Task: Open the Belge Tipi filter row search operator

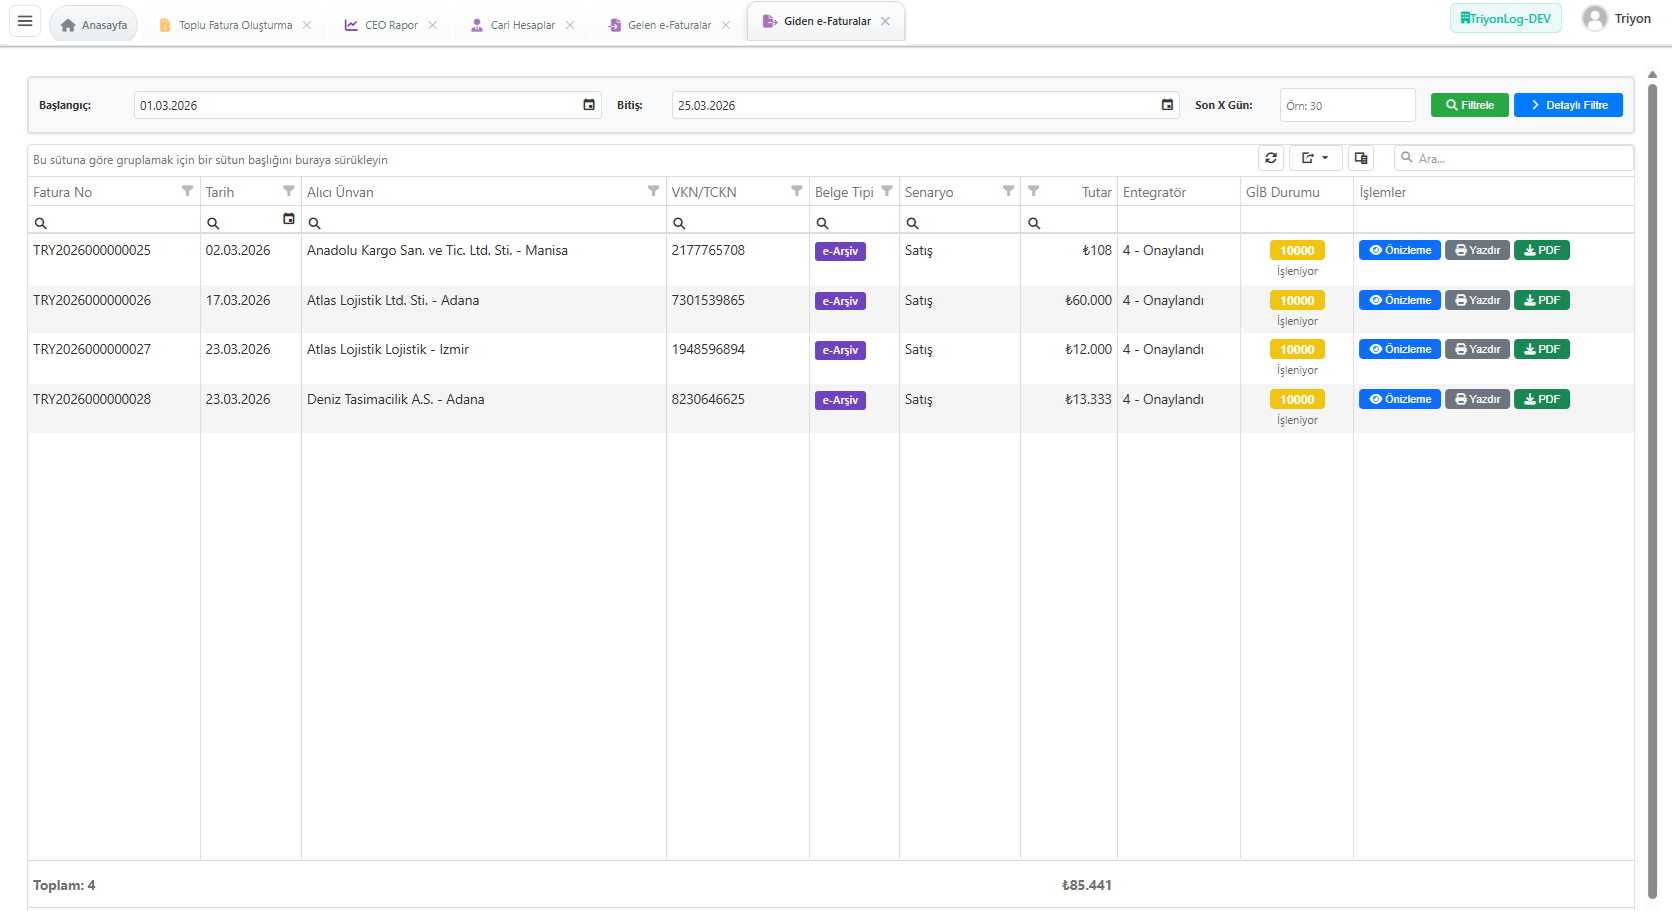Action: click(x=822, y=223)
